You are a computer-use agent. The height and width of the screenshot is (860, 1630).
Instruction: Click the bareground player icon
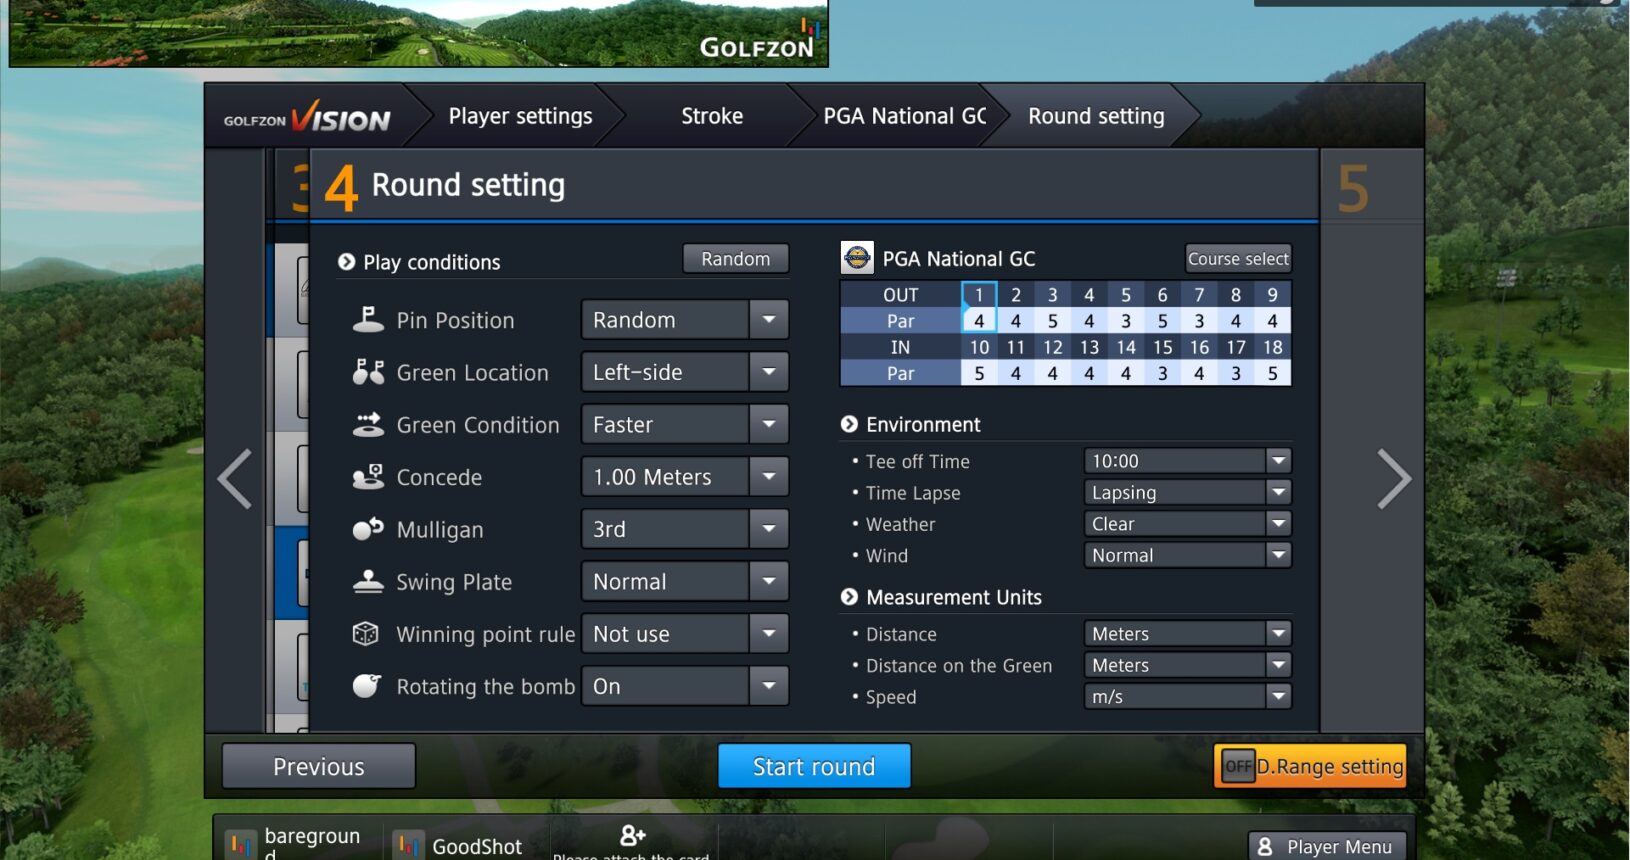point(241,846)
